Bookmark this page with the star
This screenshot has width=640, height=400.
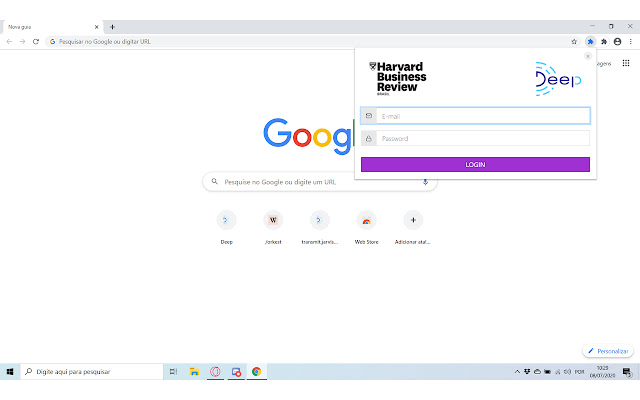pos(574,42)
